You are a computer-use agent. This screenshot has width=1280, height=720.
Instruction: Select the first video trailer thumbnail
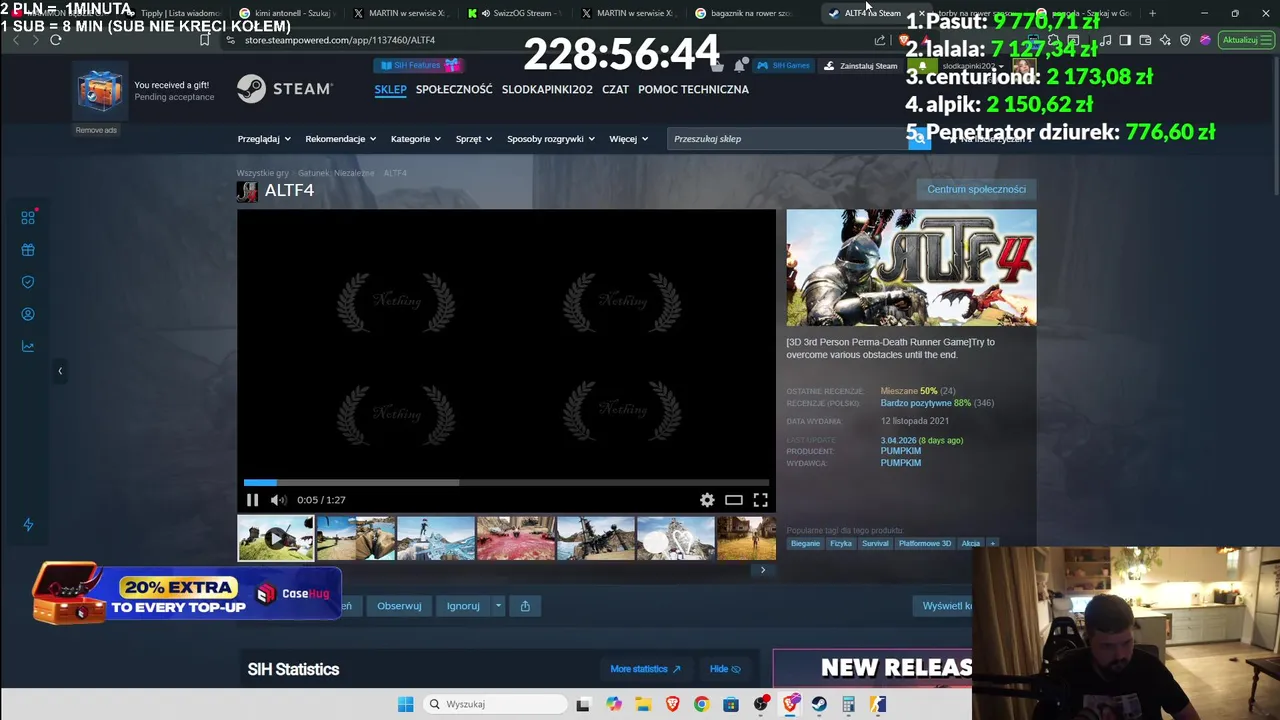point(275,538)
